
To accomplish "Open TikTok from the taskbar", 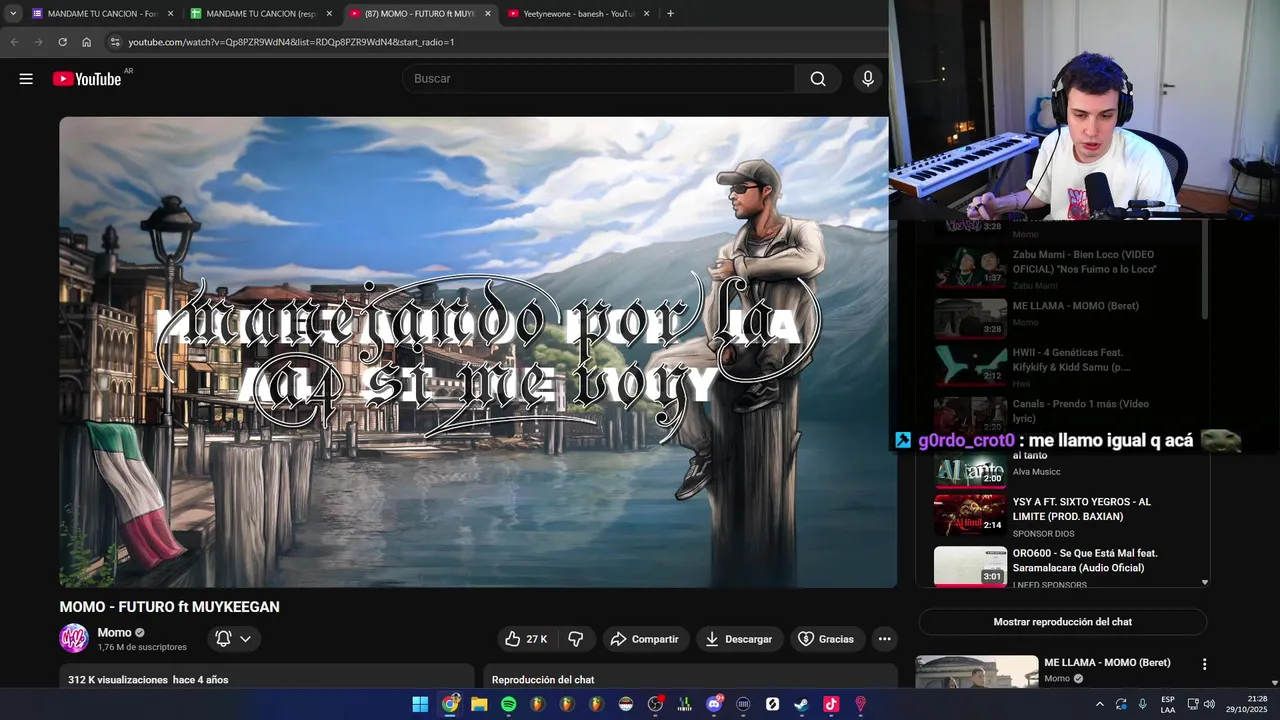I will coord(831,704).
